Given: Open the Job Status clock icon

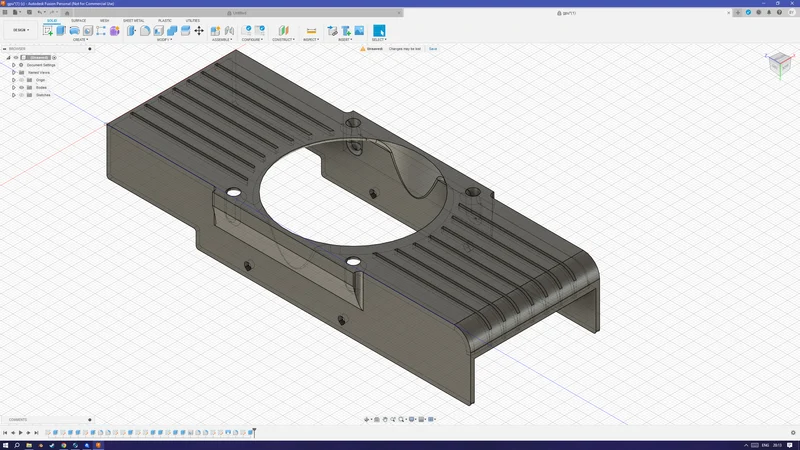Looking at the screenshot, I should point(759,13).
